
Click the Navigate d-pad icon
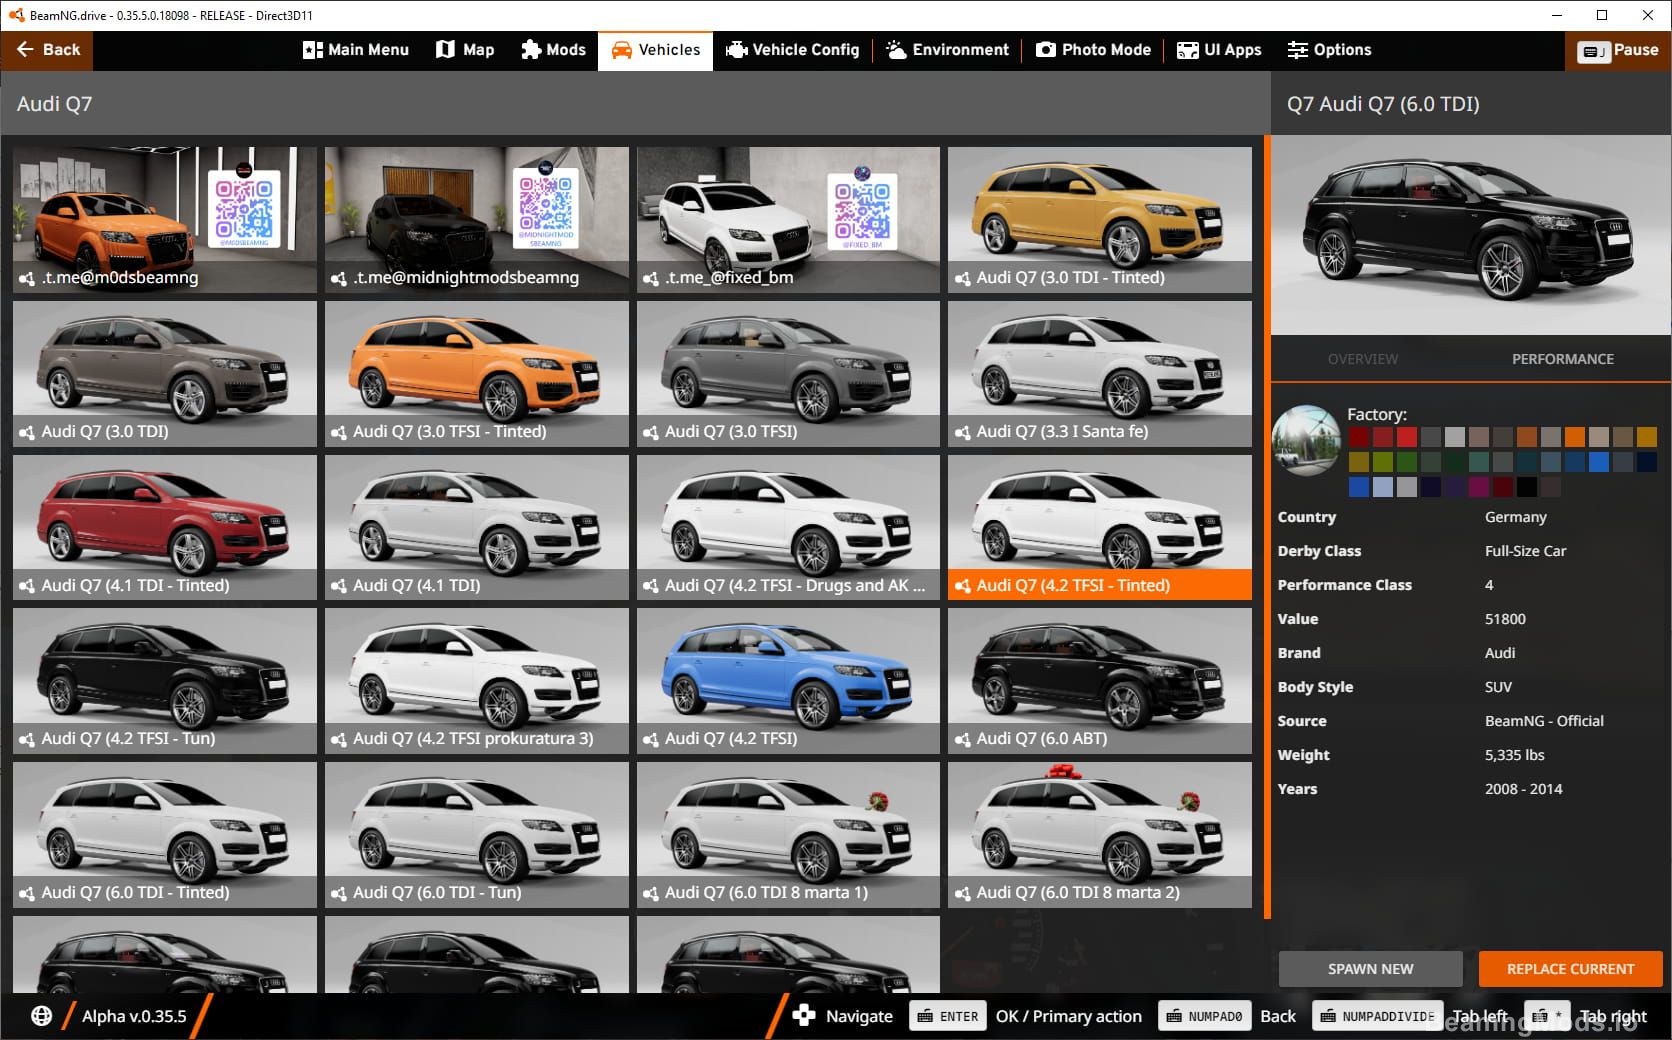[804, 1016]
